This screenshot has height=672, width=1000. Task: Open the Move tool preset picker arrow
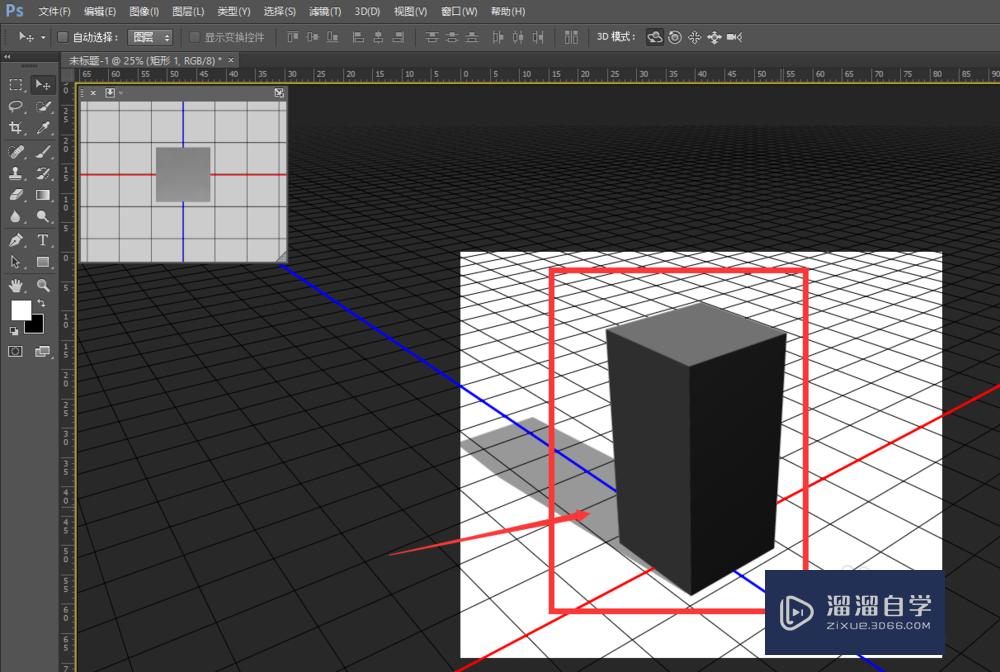(43, 37)
